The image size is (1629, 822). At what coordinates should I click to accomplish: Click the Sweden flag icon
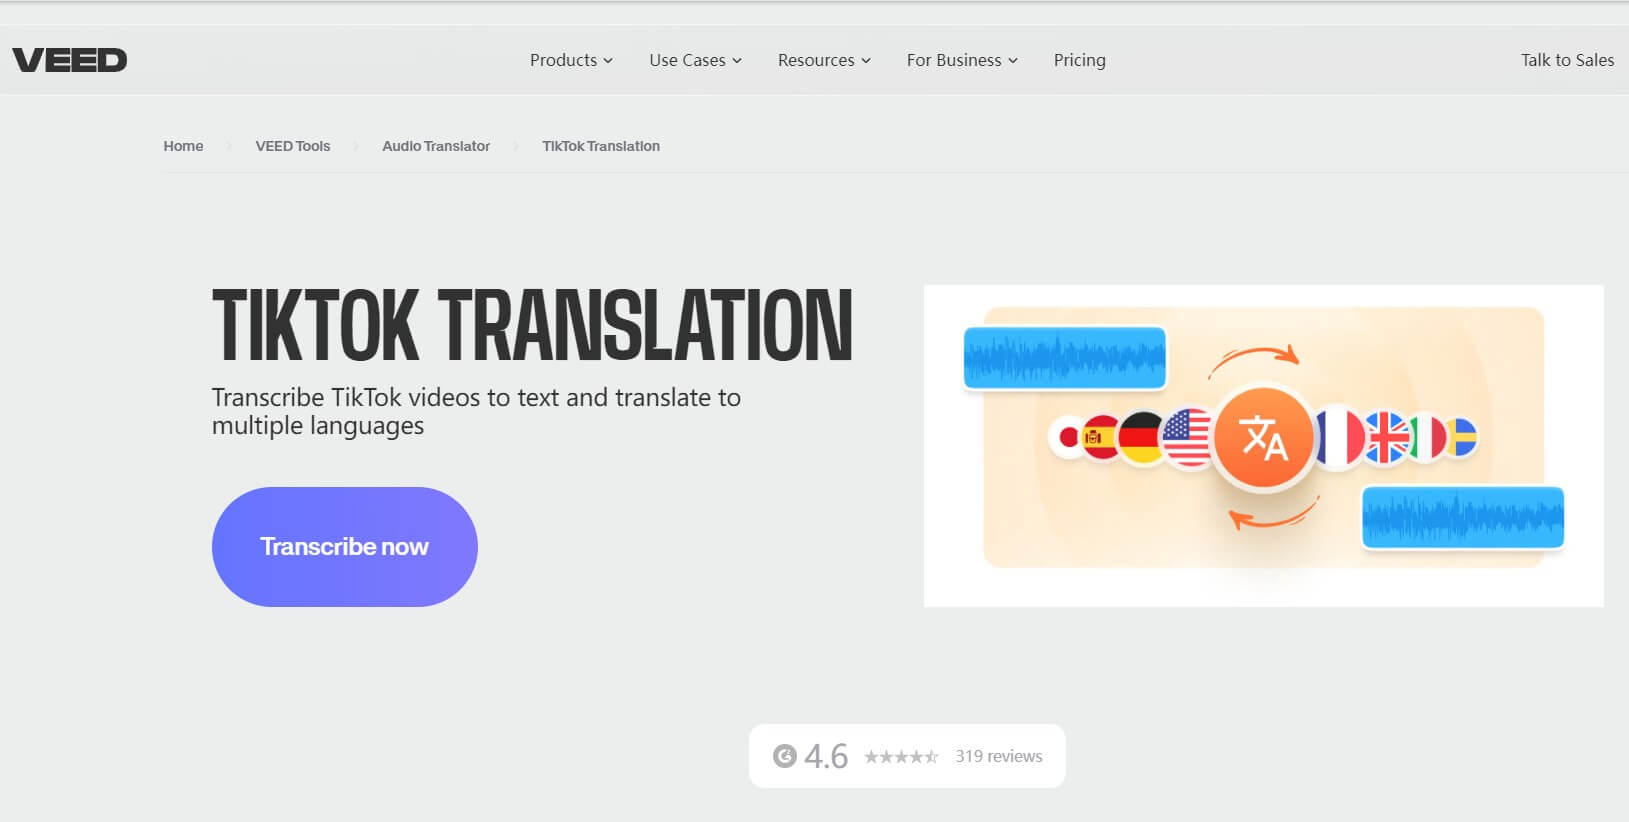coord(1461,437)
